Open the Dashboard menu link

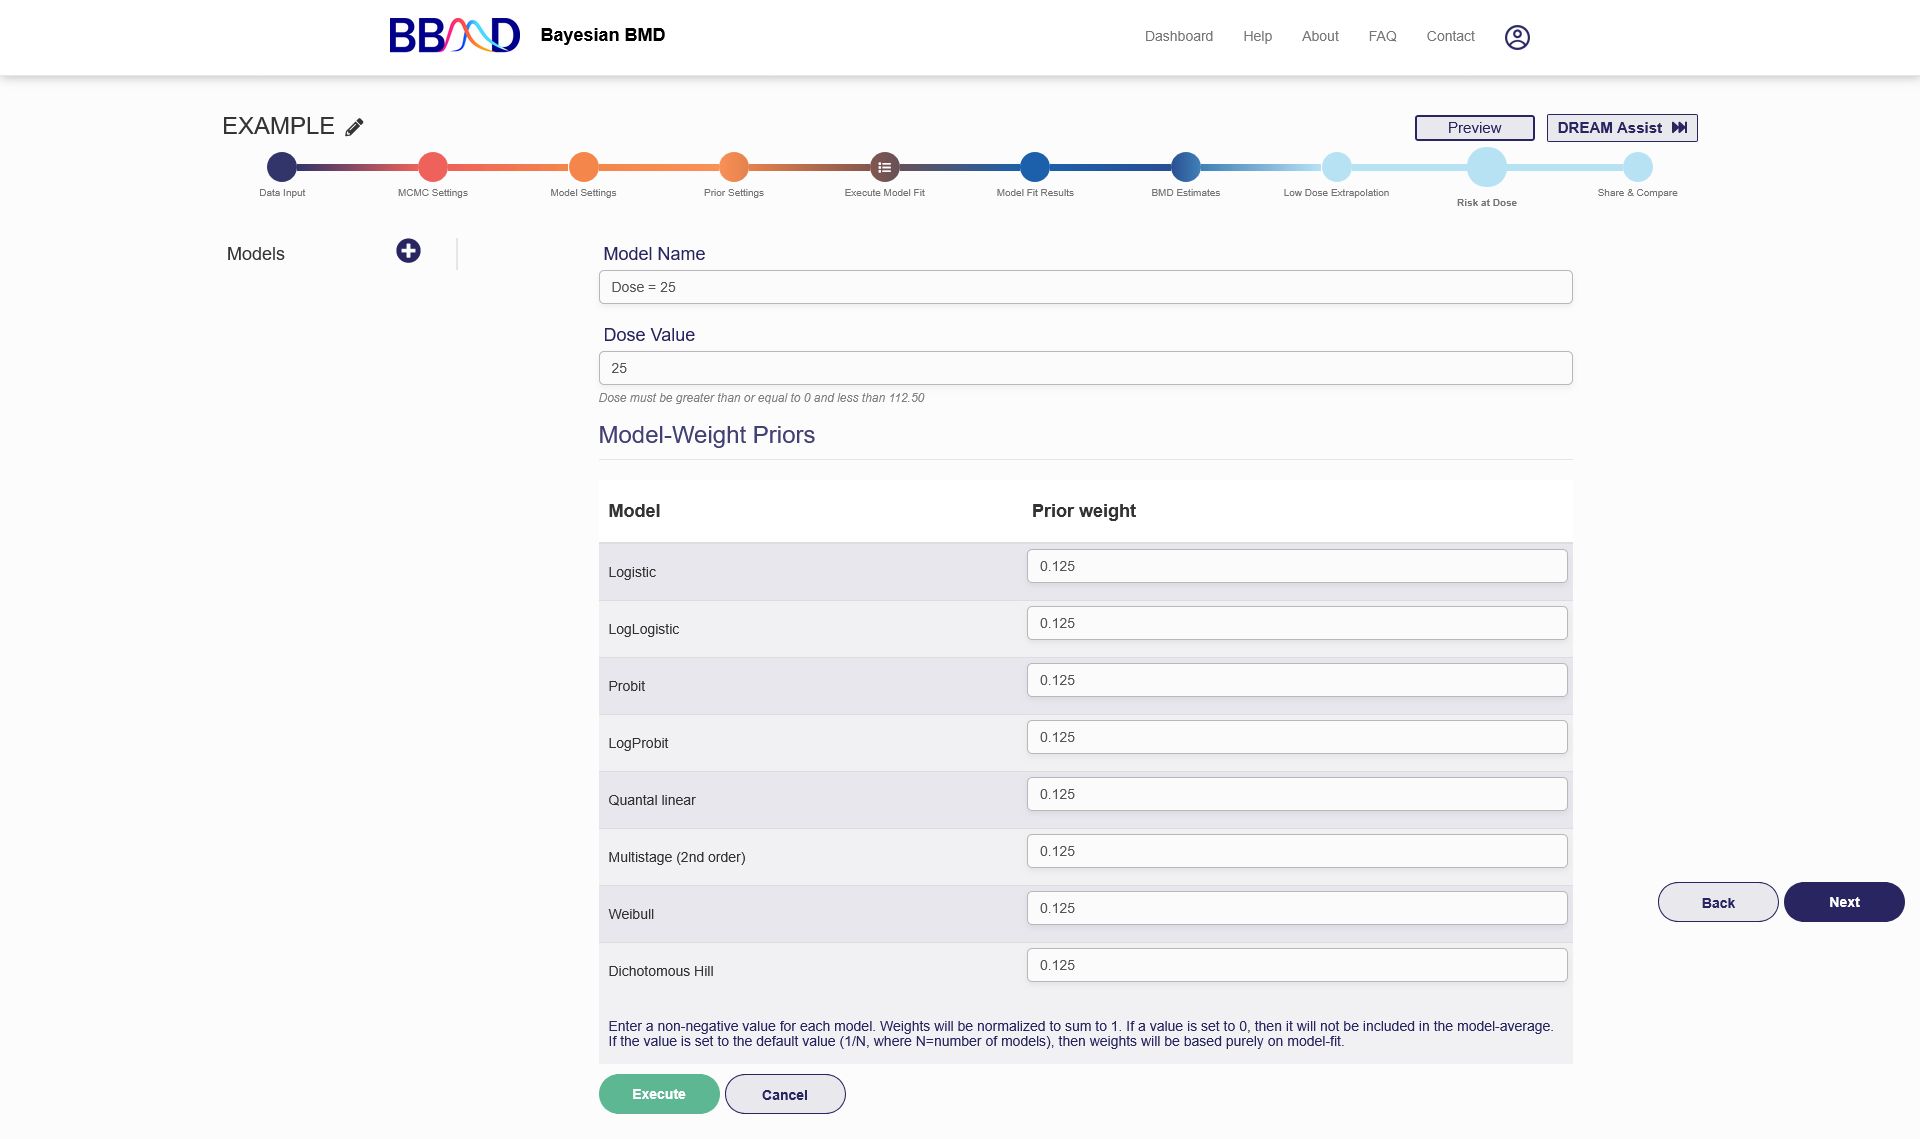[1178, 36]
